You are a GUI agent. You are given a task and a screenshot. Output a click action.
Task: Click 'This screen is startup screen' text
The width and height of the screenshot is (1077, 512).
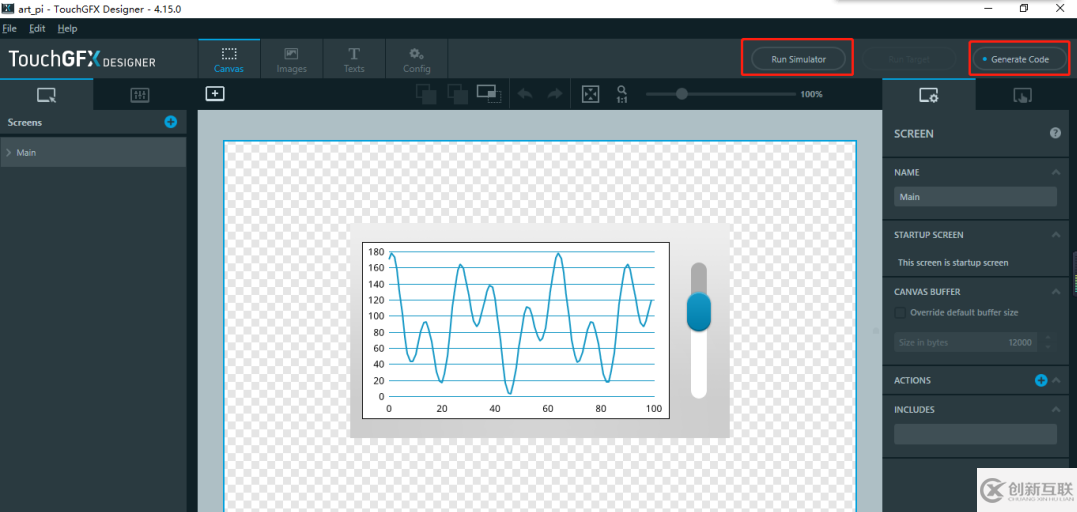click(x=953, y=263)
